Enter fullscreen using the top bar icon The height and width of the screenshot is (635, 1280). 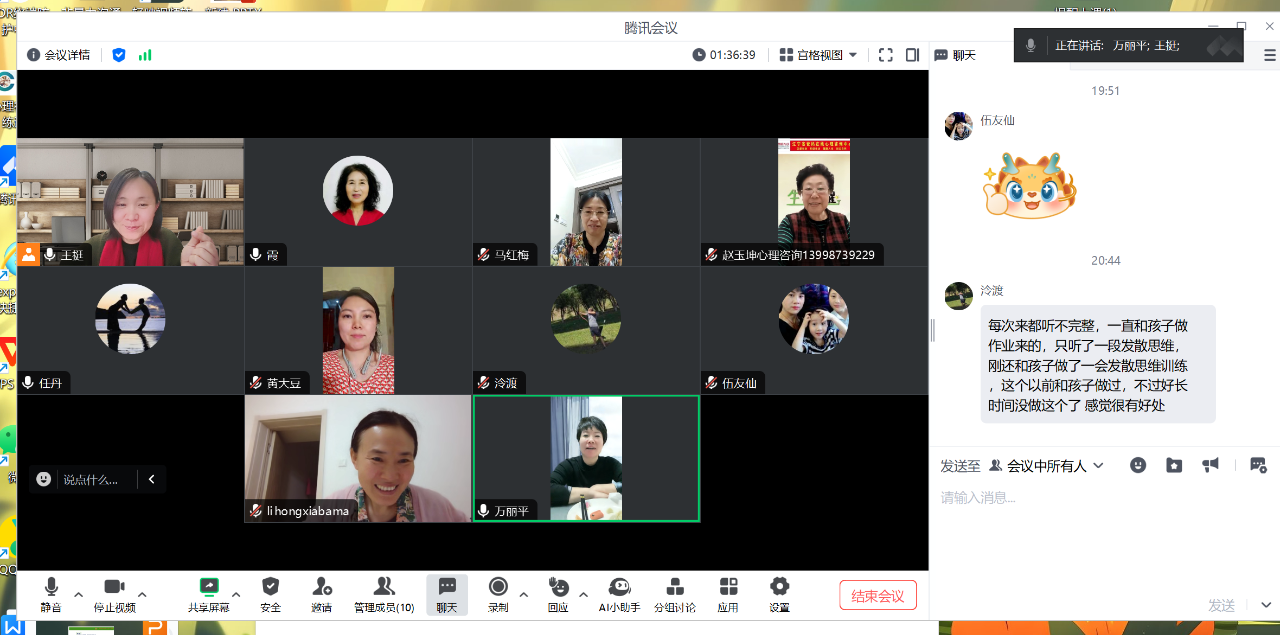885,55
